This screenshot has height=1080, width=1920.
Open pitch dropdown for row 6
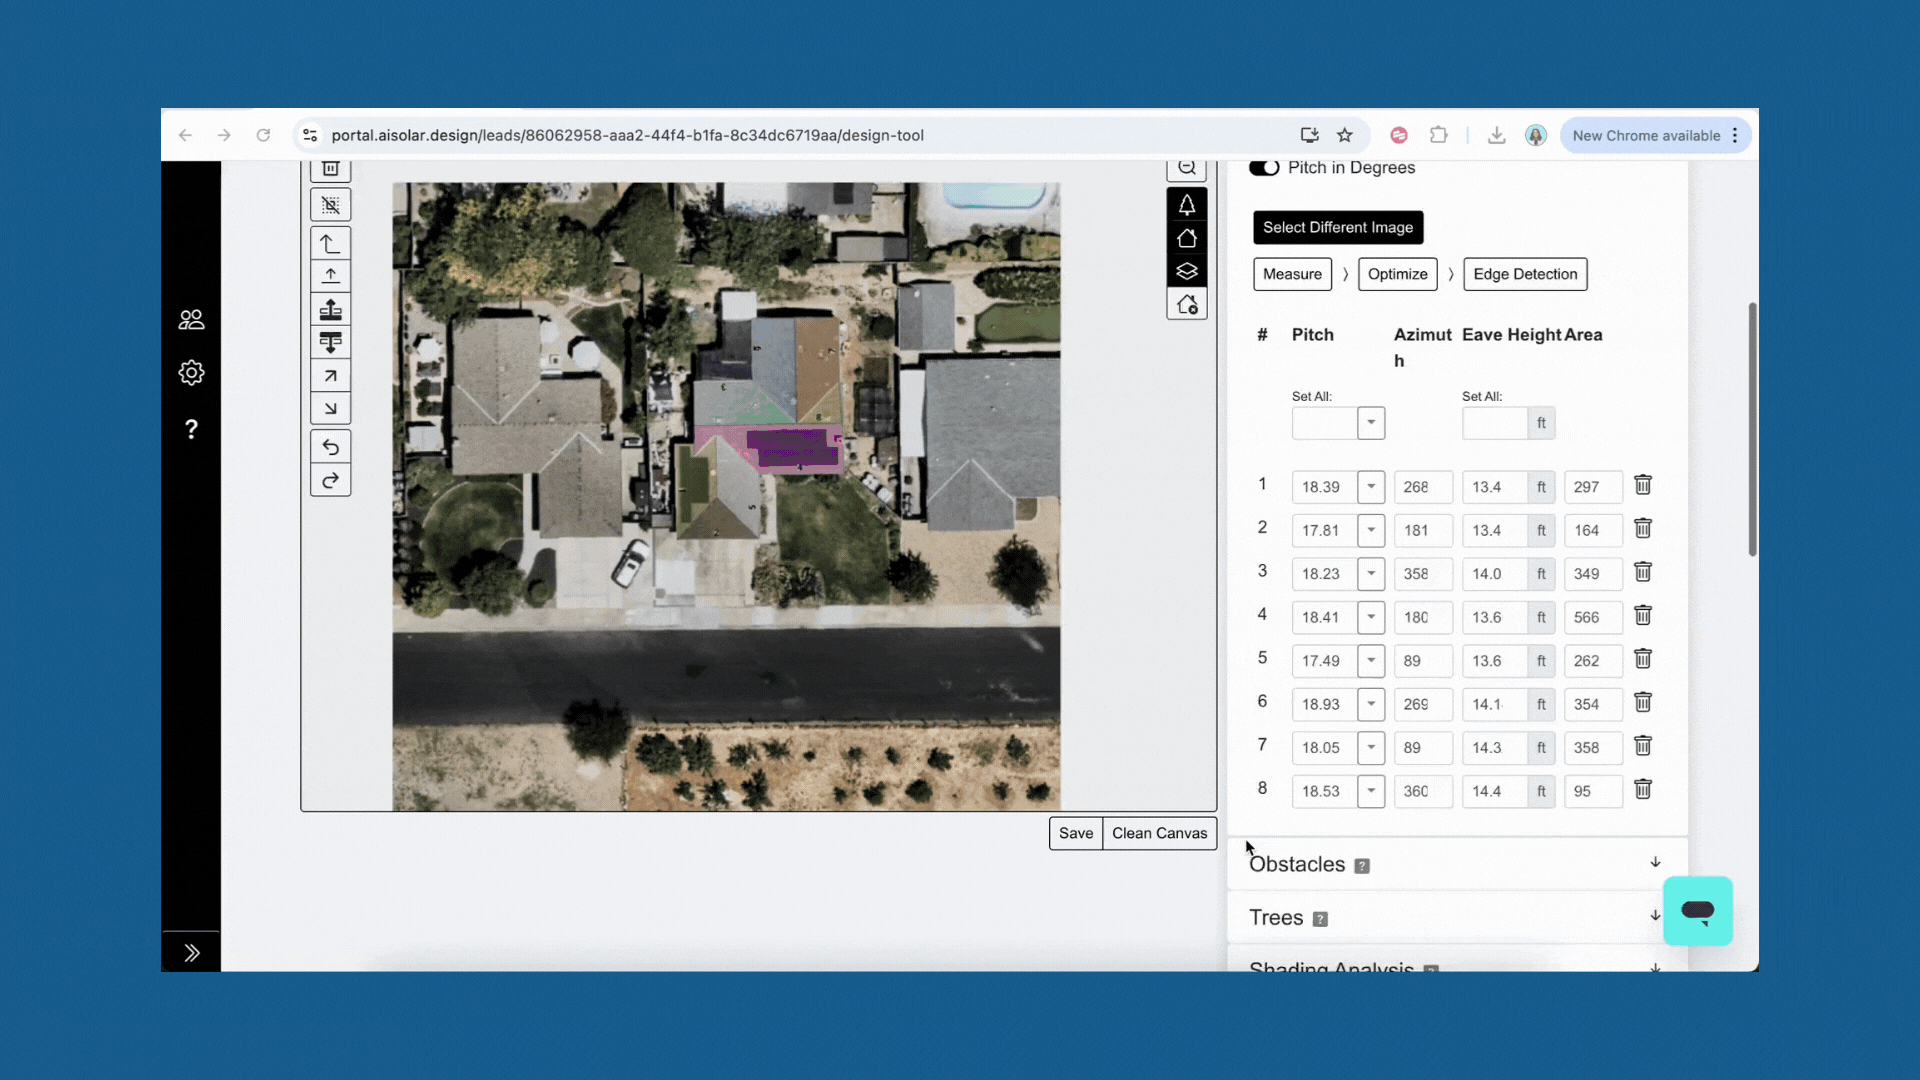[1371, 704]
